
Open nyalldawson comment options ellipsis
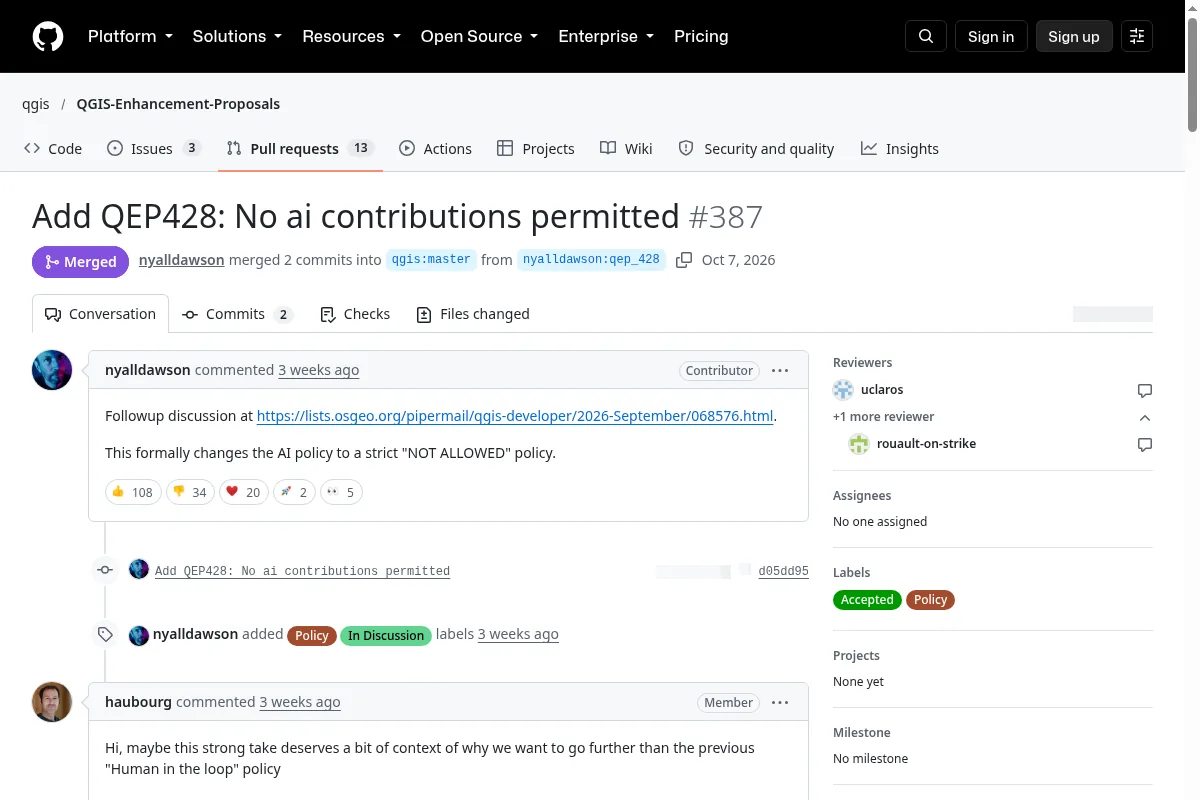[780, 370]
